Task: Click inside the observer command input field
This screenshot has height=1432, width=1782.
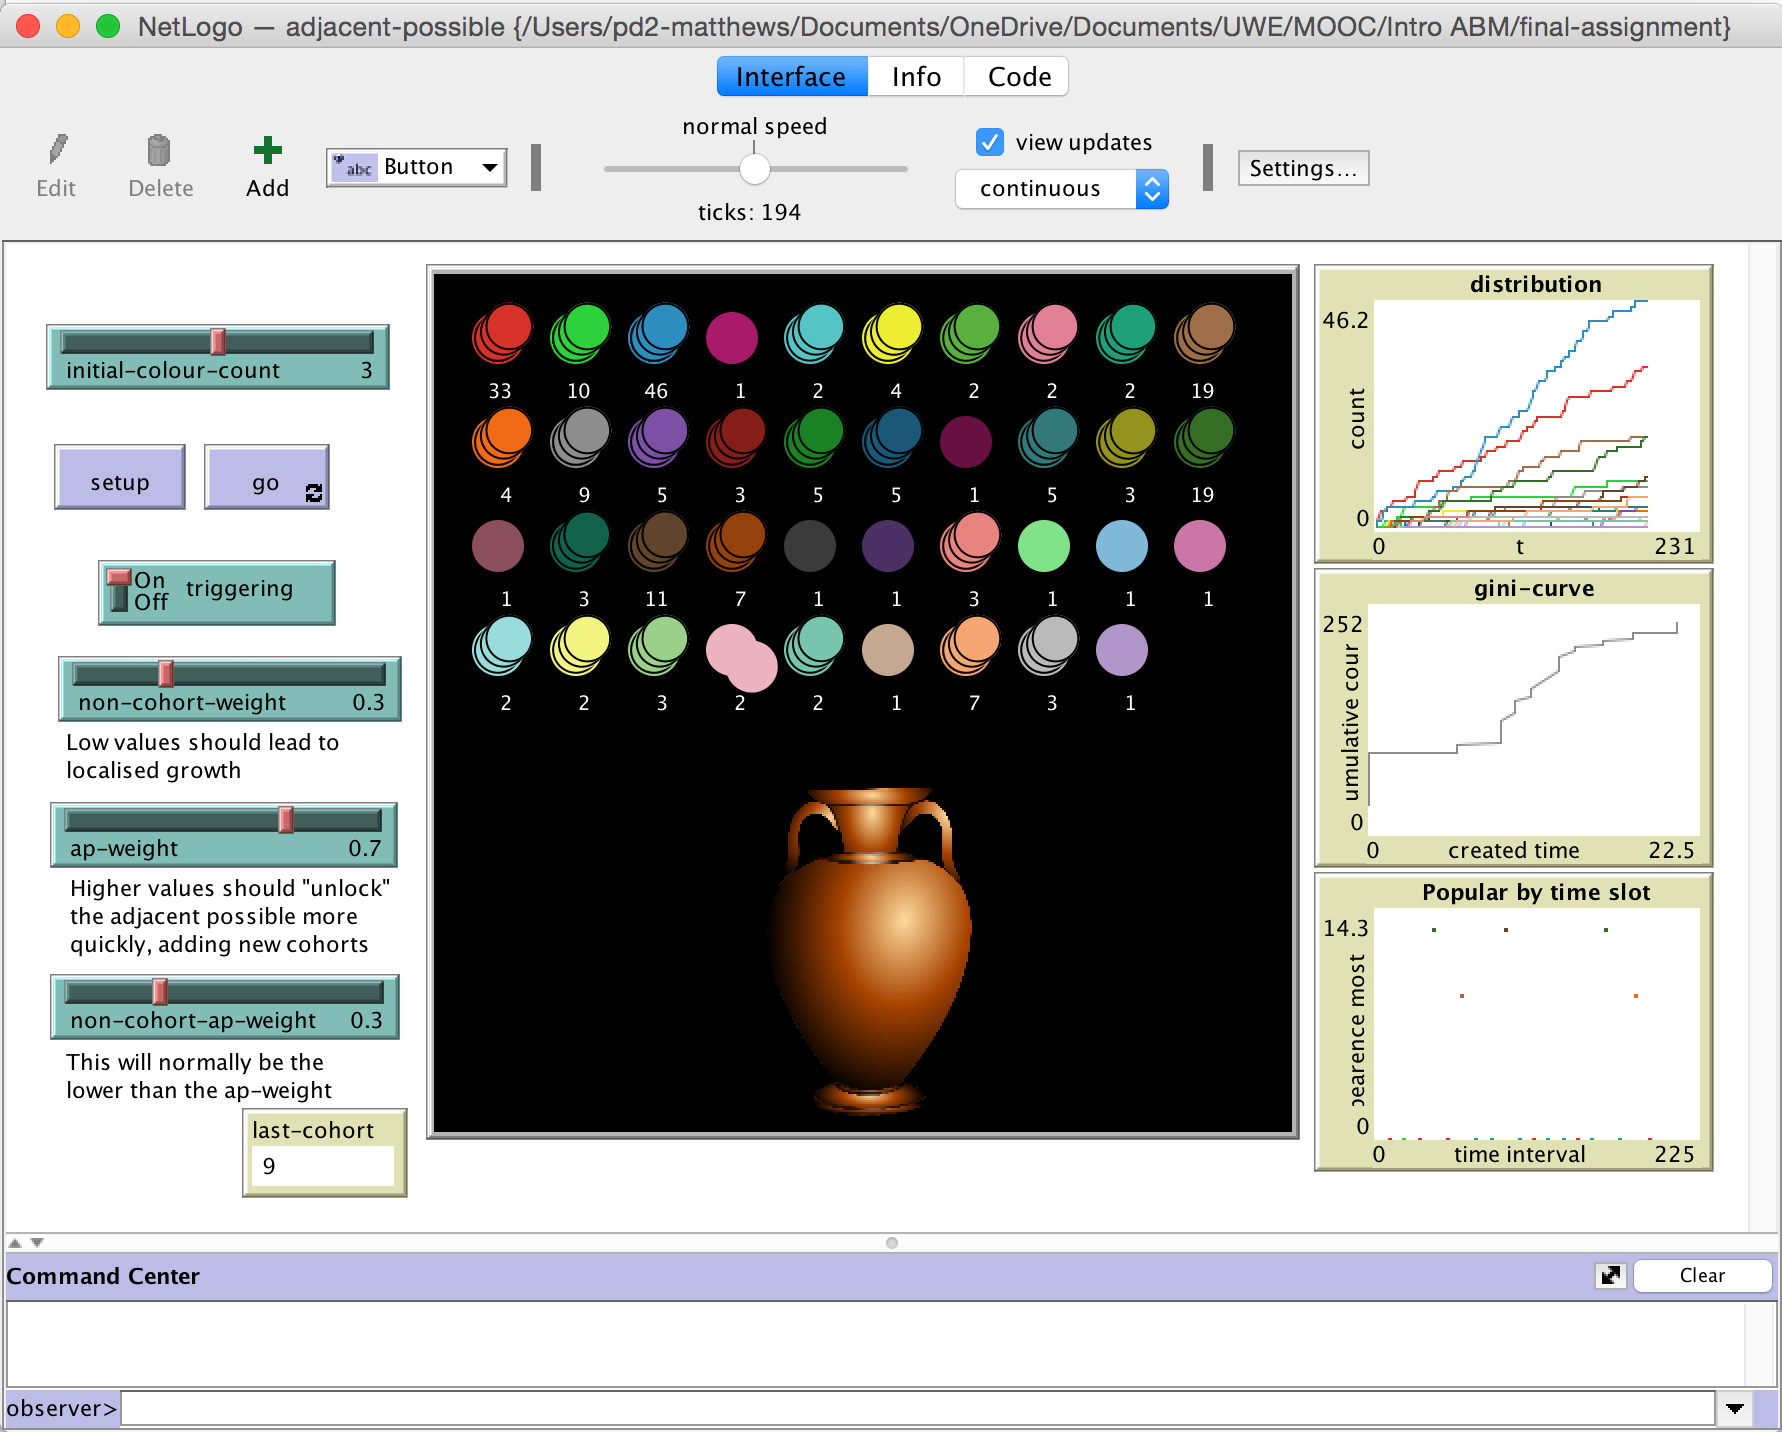Action: pos(900,1408)
